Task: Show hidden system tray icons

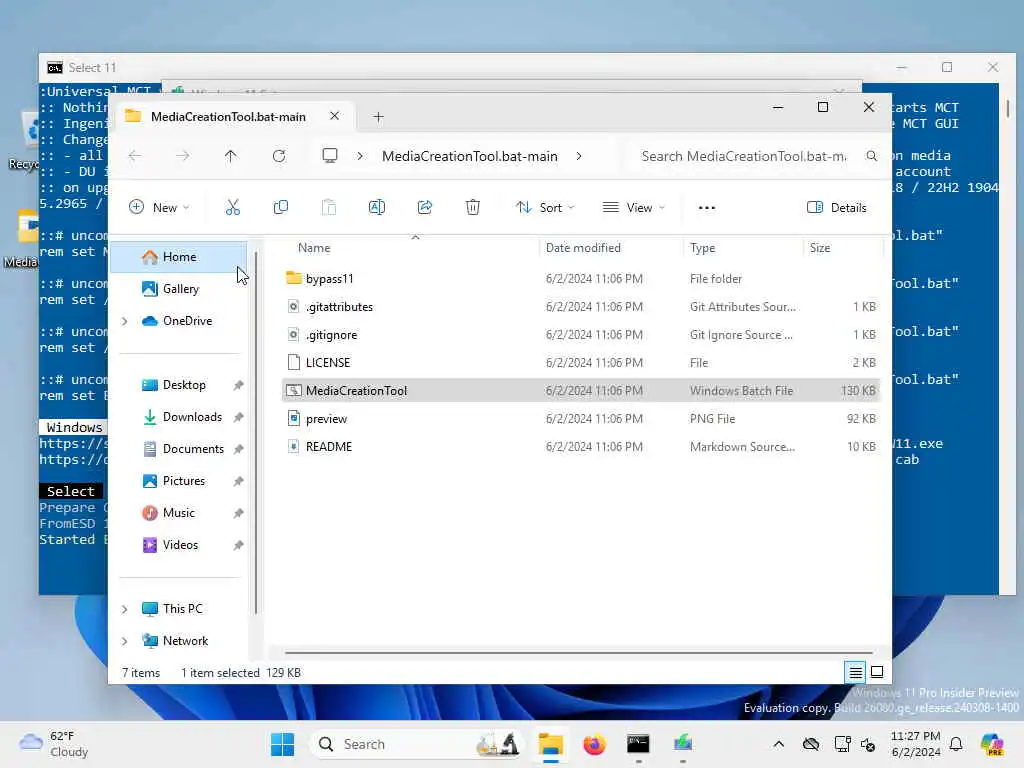Action: tap(778, 744)
